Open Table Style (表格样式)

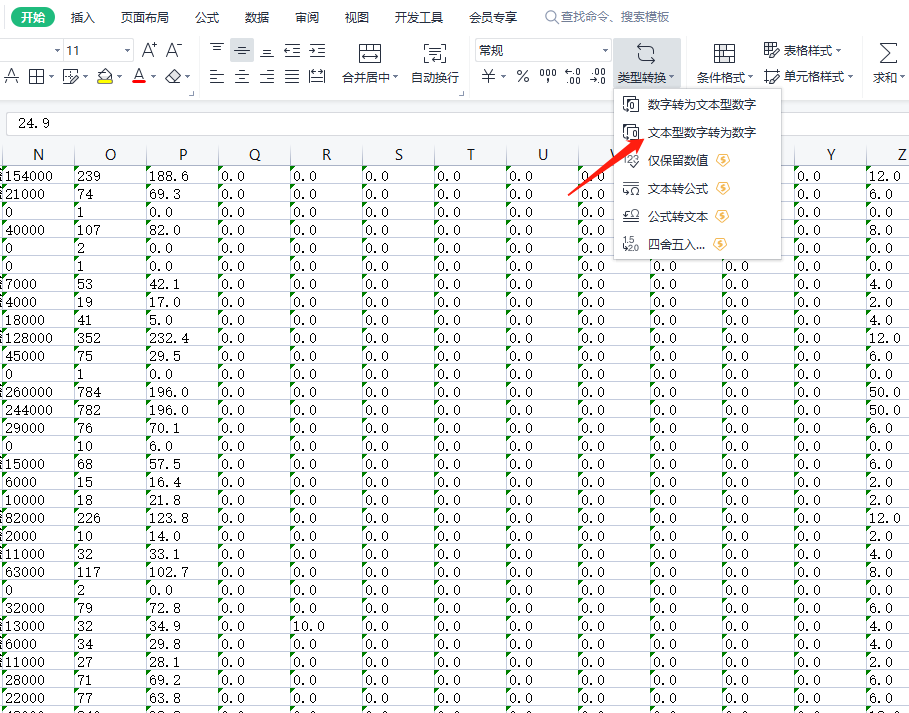[802, 50]
